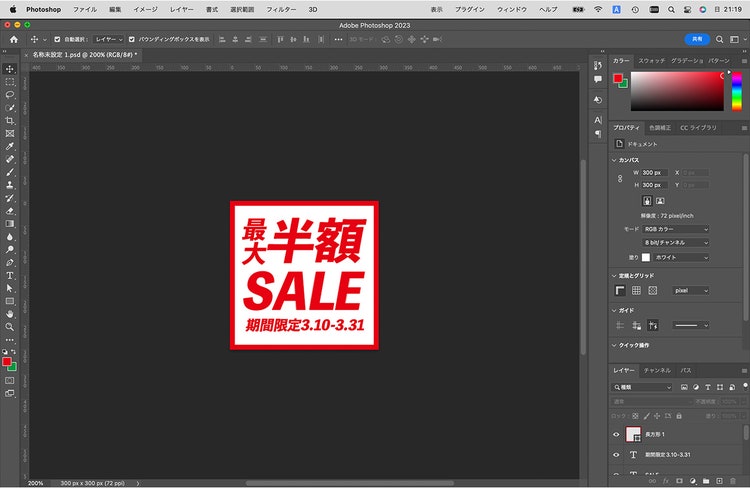The image size is (750, 488).
Task: Select the Rectangle shape tool
Action: tap(10, 301)
